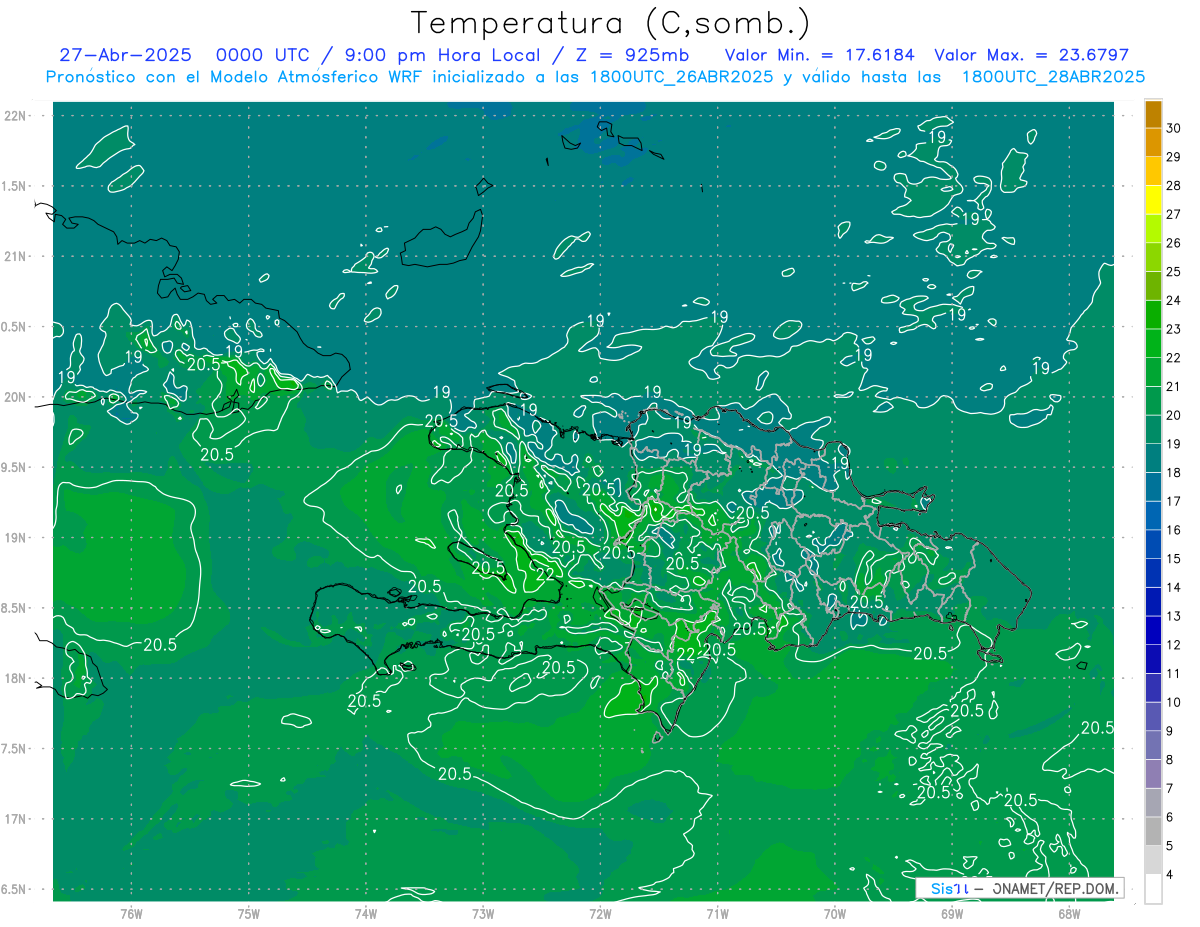The image size is (1200, 927).
Task: Click the valid-until time '1800UTC_28ABR2025'
Action: [1054, 77]
